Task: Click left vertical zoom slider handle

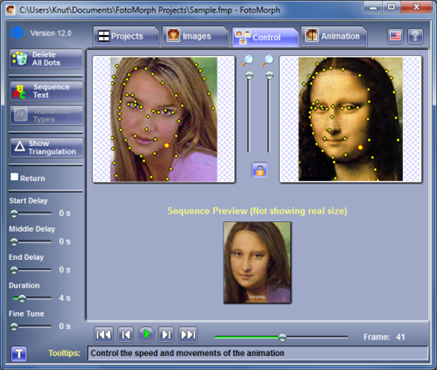Action: 249,75
